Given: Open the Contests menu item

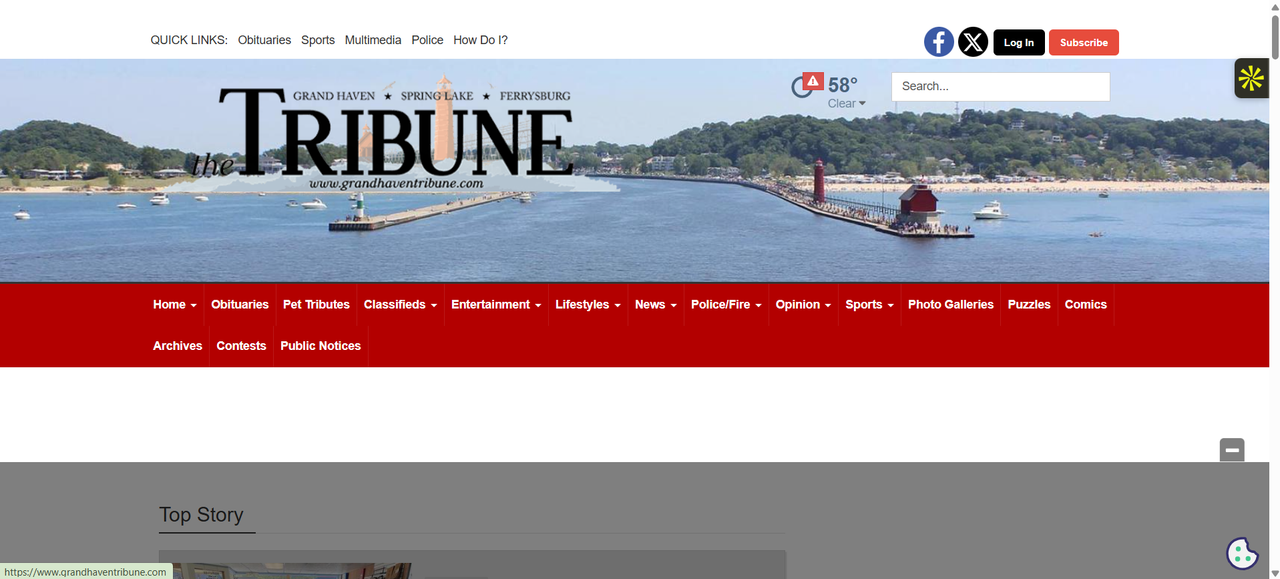Looking at the screenshot, I should 241,346.
